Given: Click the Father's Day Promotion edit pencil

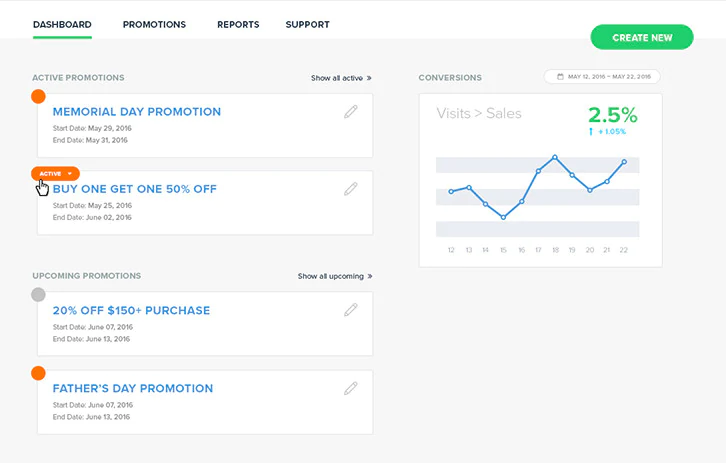Looking at the screenshot, I should click(351, 388).
